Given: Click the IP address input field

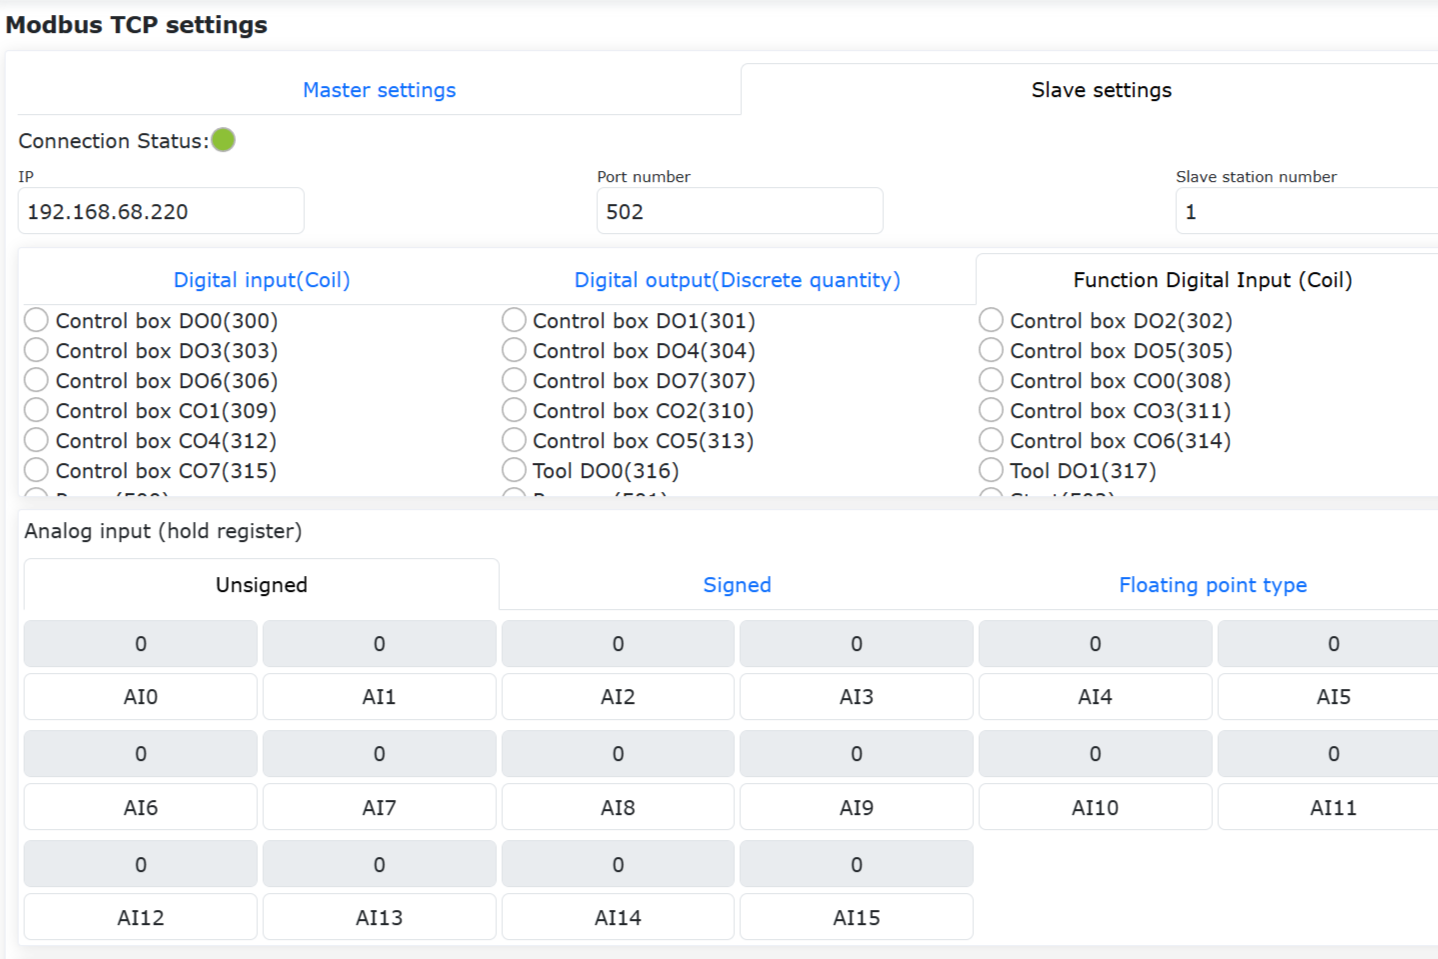Looking at the screenshot, I should point(161,212).
